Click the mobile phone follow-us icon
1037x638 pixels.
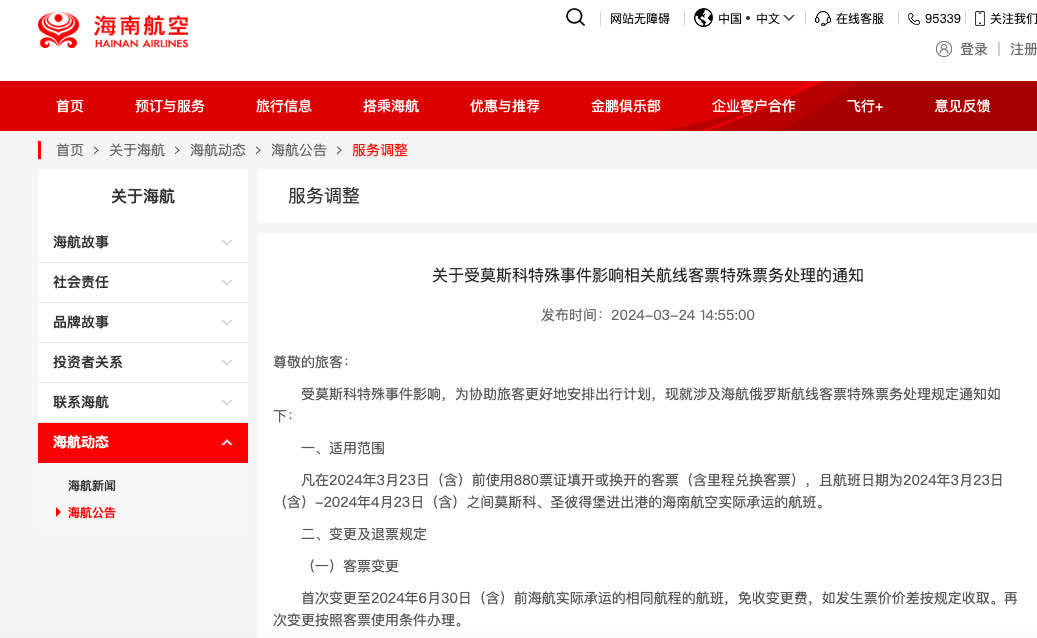coord(979,18)
